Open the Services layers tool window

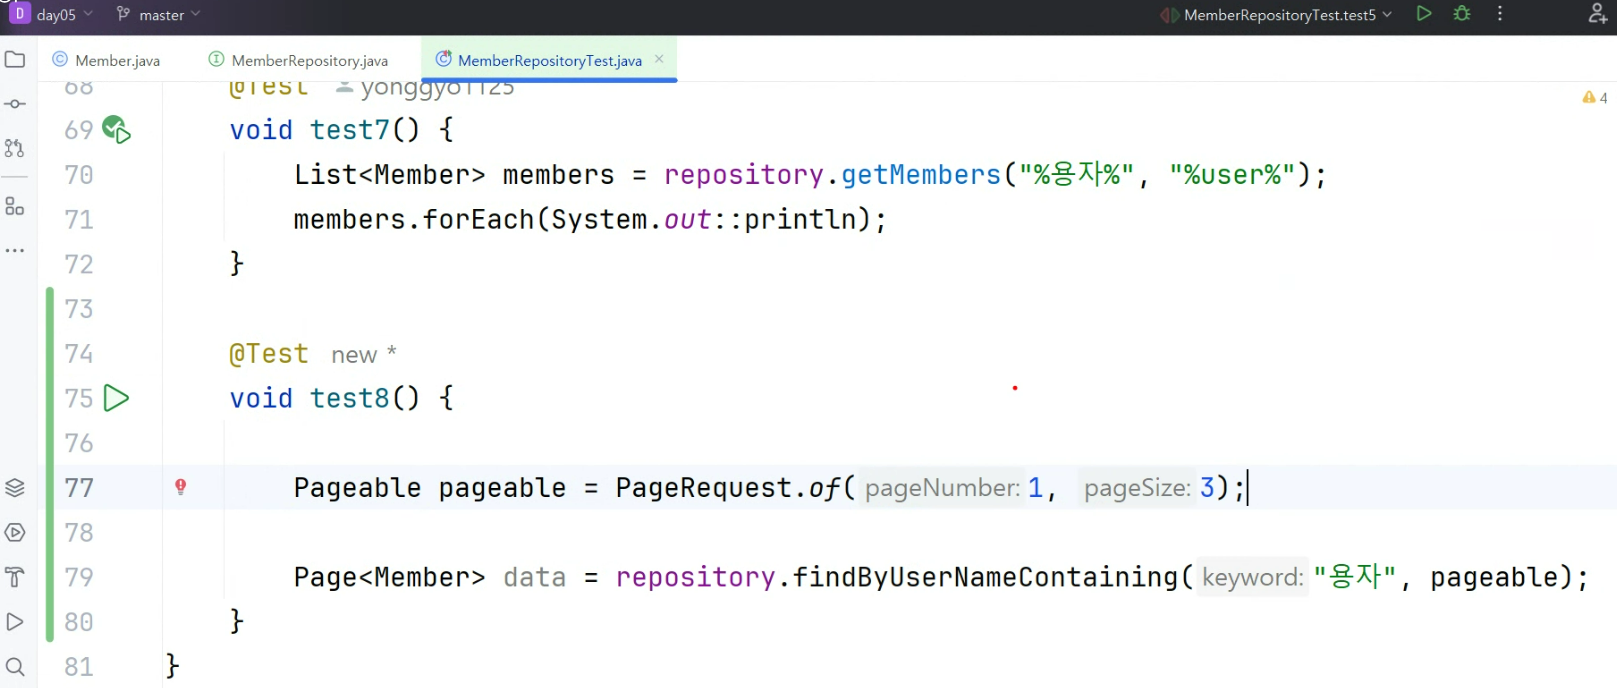(15, 488)
